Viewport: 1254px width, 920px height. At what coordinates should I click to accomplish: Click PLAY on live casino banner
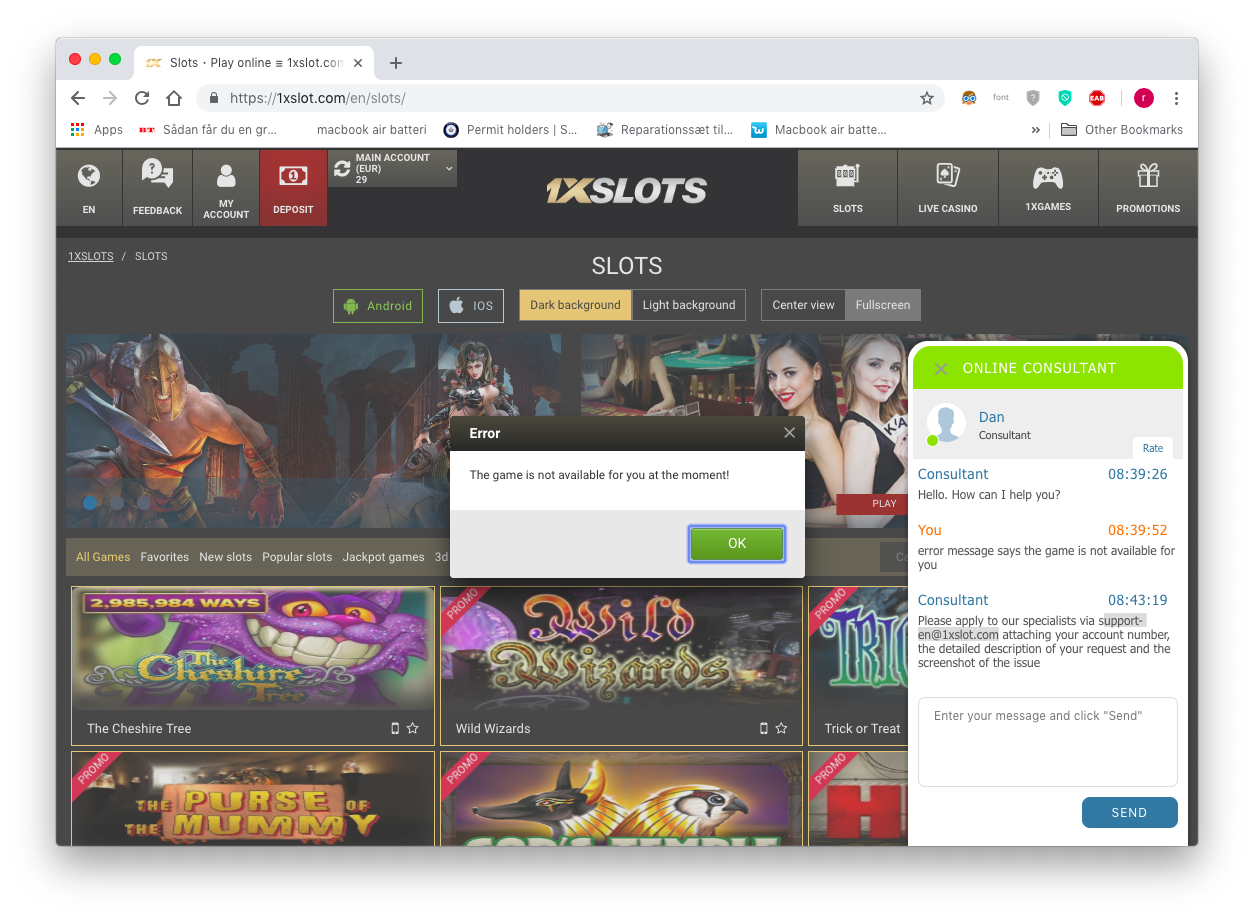[x=873, y=504]
